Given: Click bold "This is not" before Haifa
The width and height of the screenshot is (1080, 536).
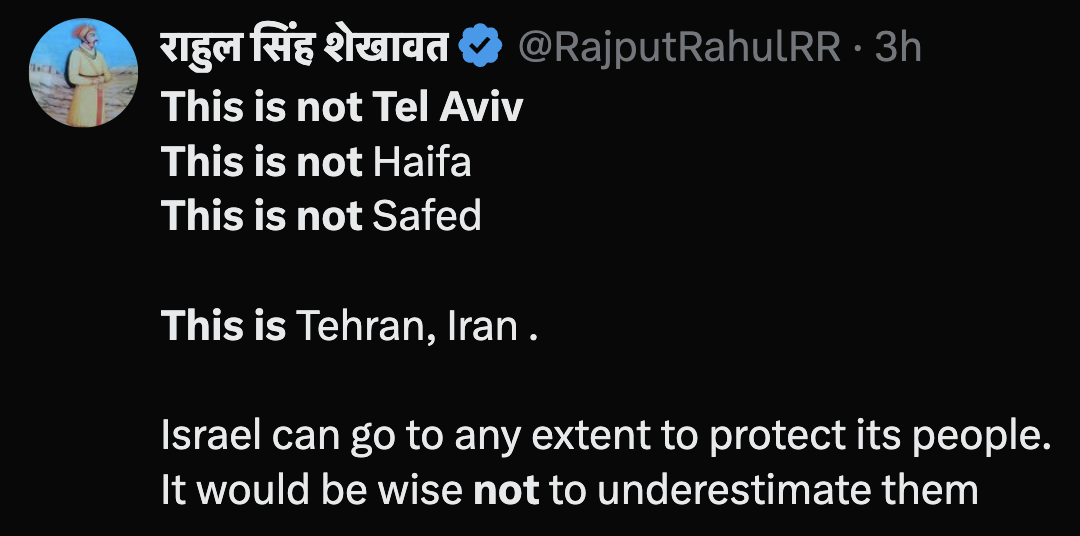Looking at the screenshot, I should coord(262,161).
